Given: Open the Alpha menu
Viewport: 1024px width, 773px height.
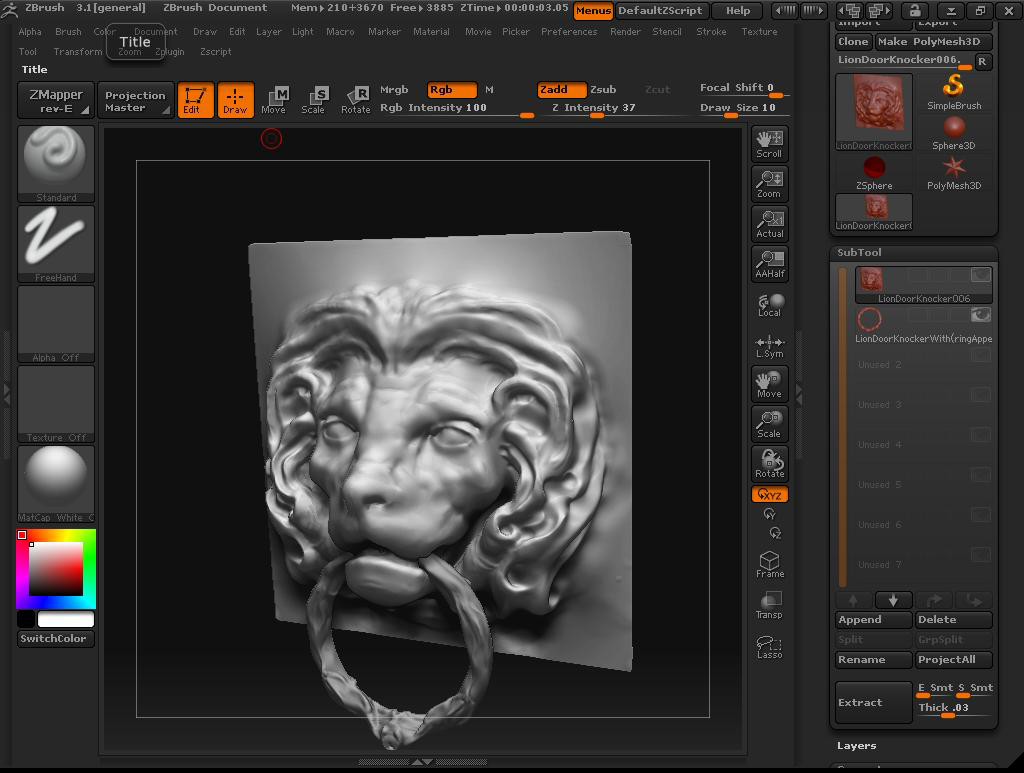Looking at the screenshot, I should [x=30, y=31].
